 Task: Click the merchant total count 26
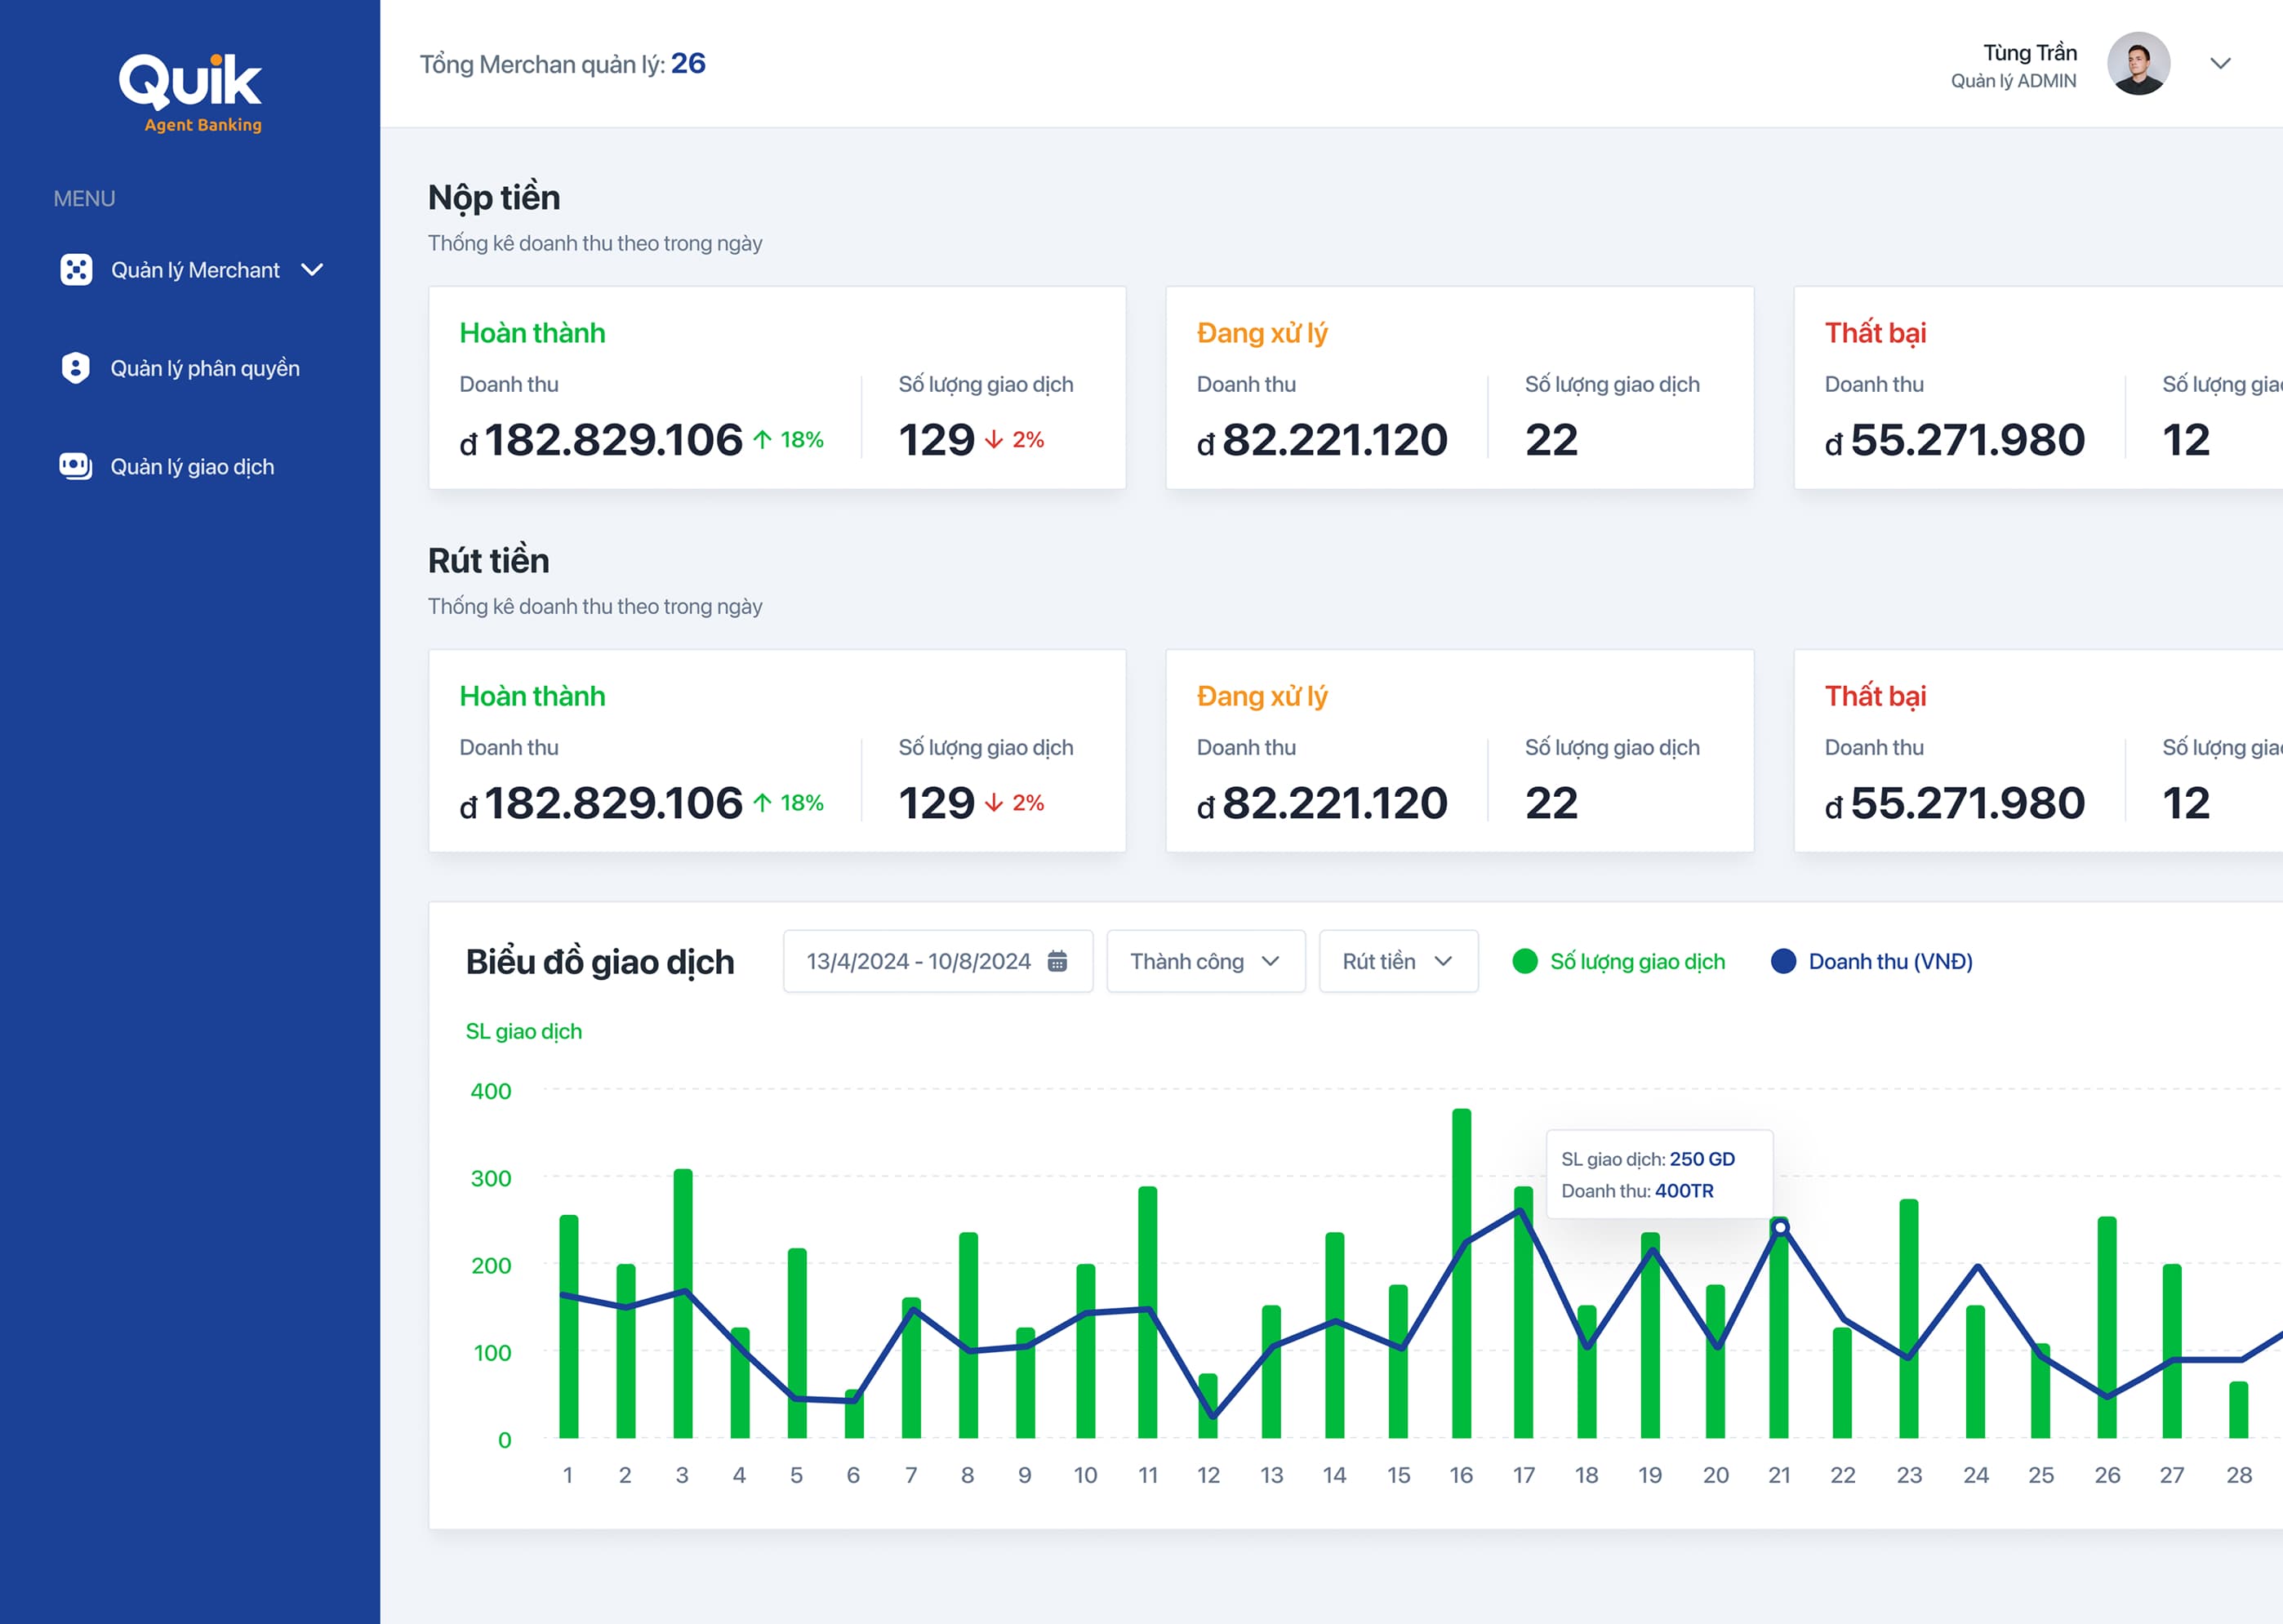[x=688, y=63]
